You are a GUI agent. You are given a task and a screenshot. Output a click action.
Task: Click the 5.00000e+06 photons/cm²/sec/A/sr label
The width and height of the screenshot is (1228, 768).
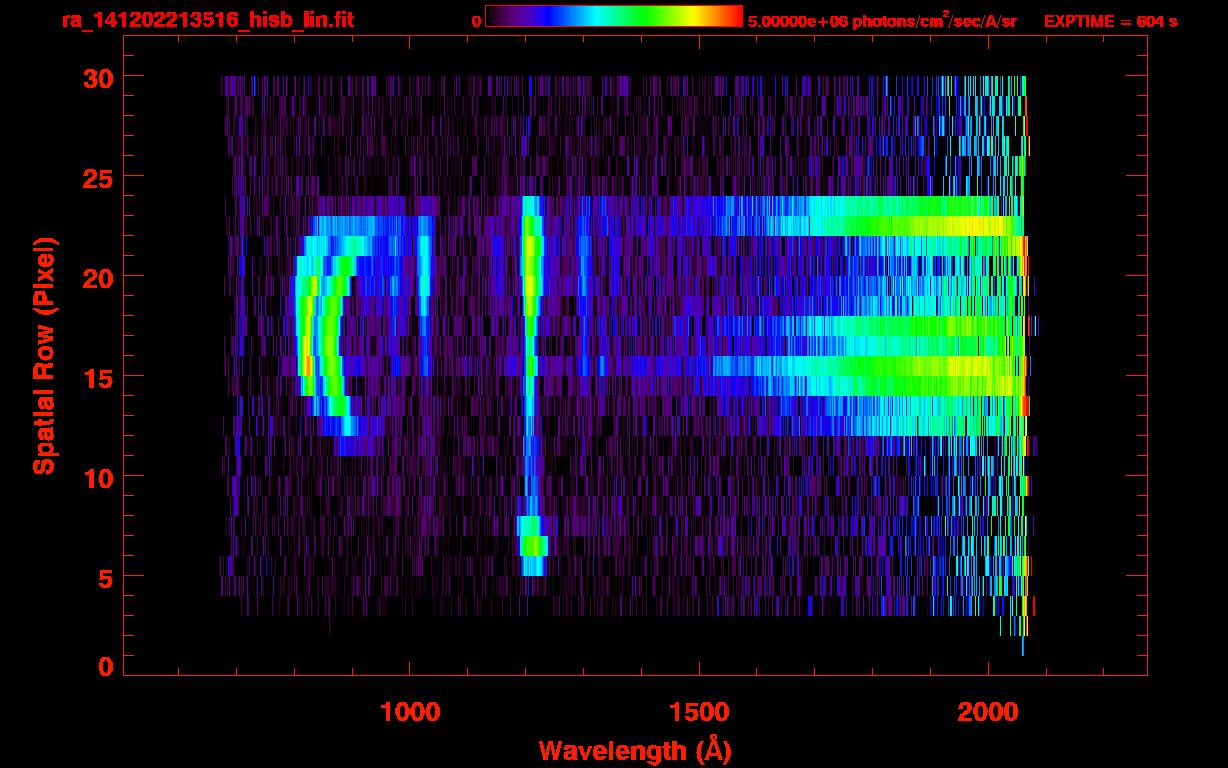pos(882,21)
